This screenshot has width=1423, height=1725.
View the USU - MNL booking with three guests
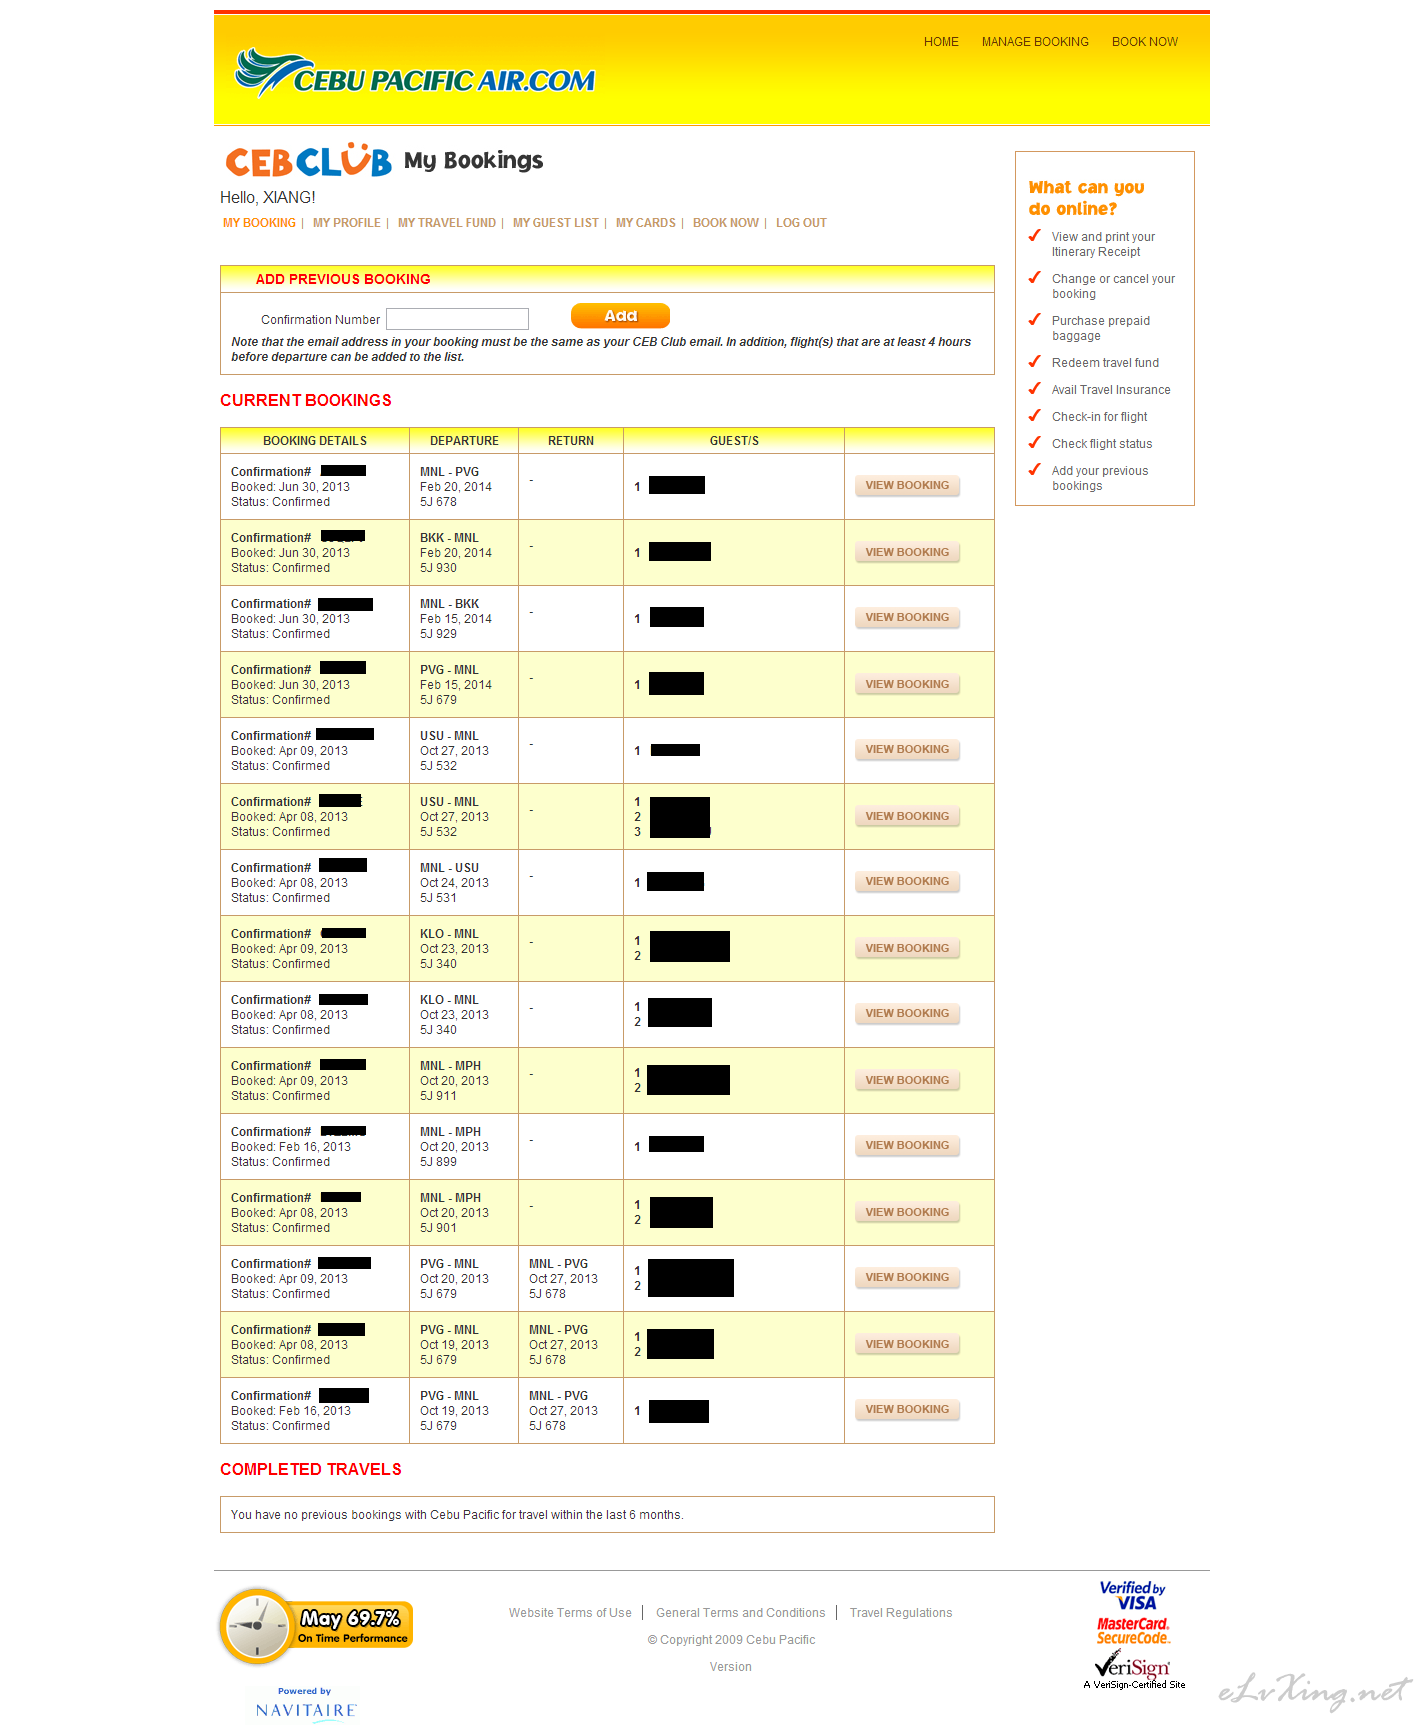pos(907,816)
